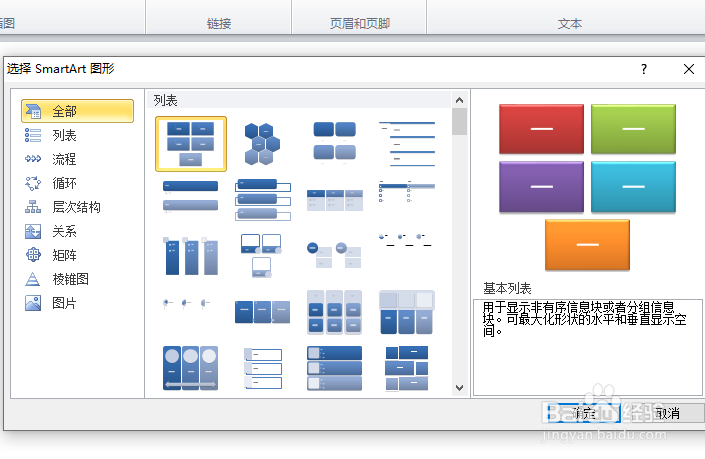Choose the vertical picture bar list thumbnail
This screenshot has height=459, width=705.
click(334, 368)
